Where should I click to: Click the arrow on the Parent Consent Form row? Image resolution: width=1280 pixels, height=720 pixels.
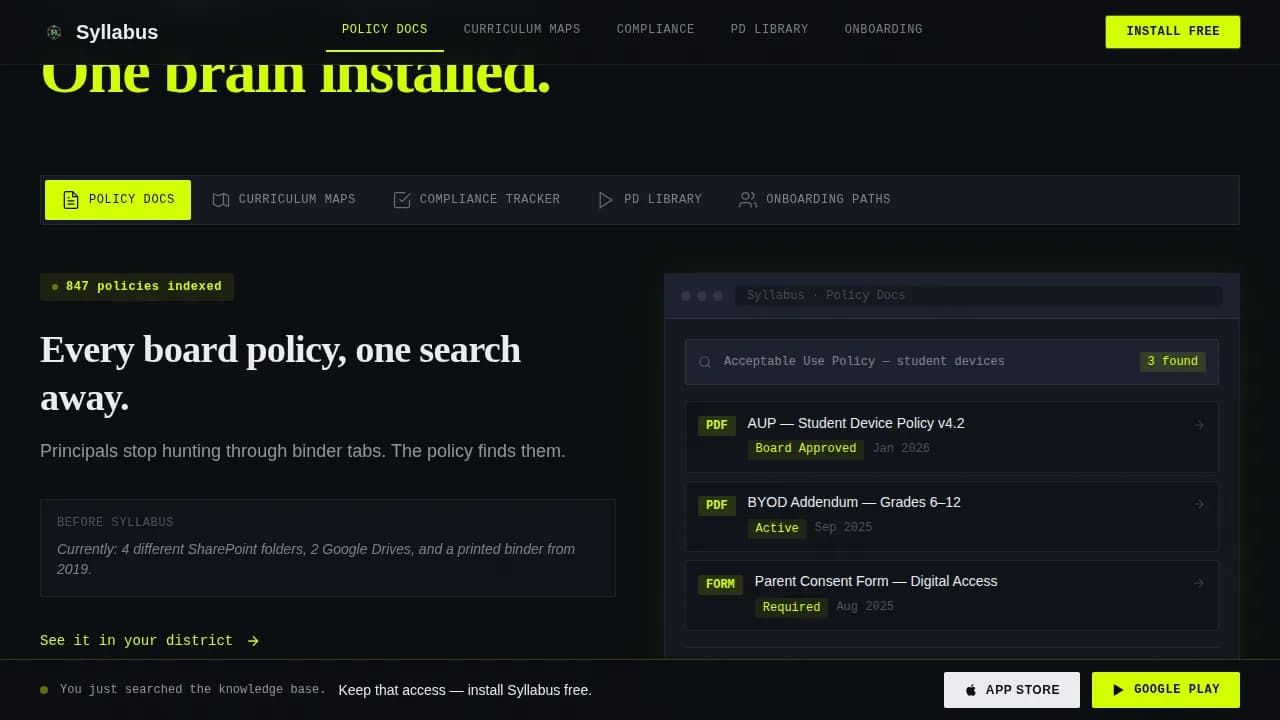point(1200,583)
